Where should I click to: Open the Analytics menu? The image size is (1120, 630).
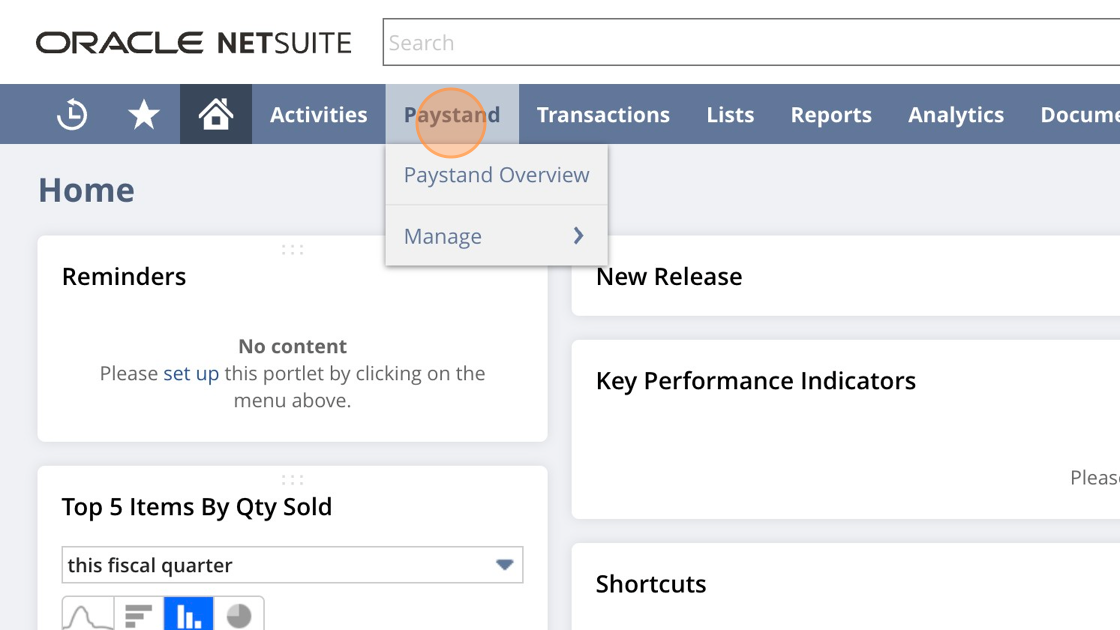956,114
